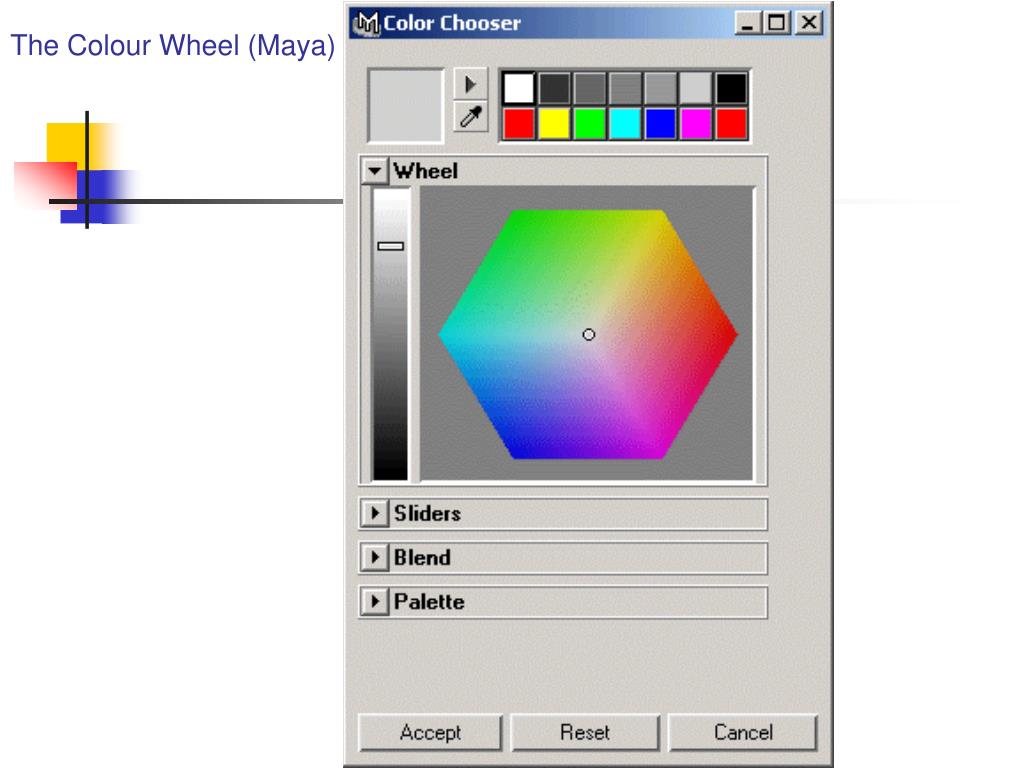The height and width of the screenshot is (768, 1024).
Task: Pick the cyan swatch
Action: [625, 124]
